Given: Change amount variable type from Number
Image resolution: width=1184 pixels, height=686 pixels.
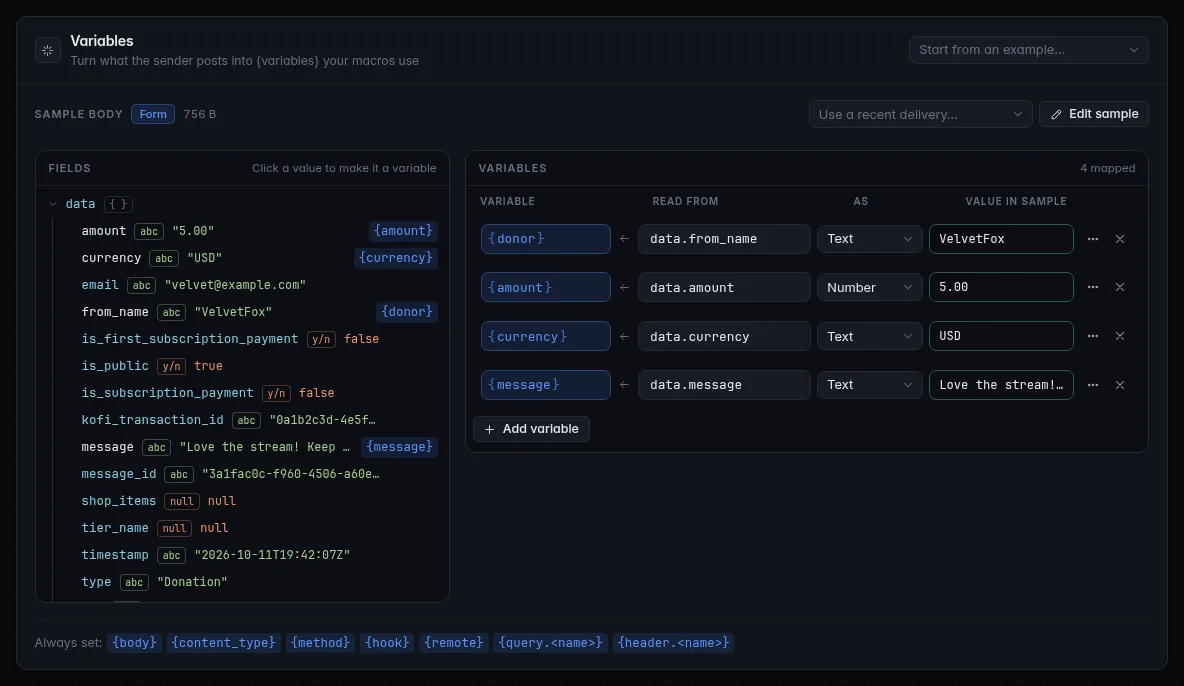Looking at the screenshot, I should (x=869, y=287).
